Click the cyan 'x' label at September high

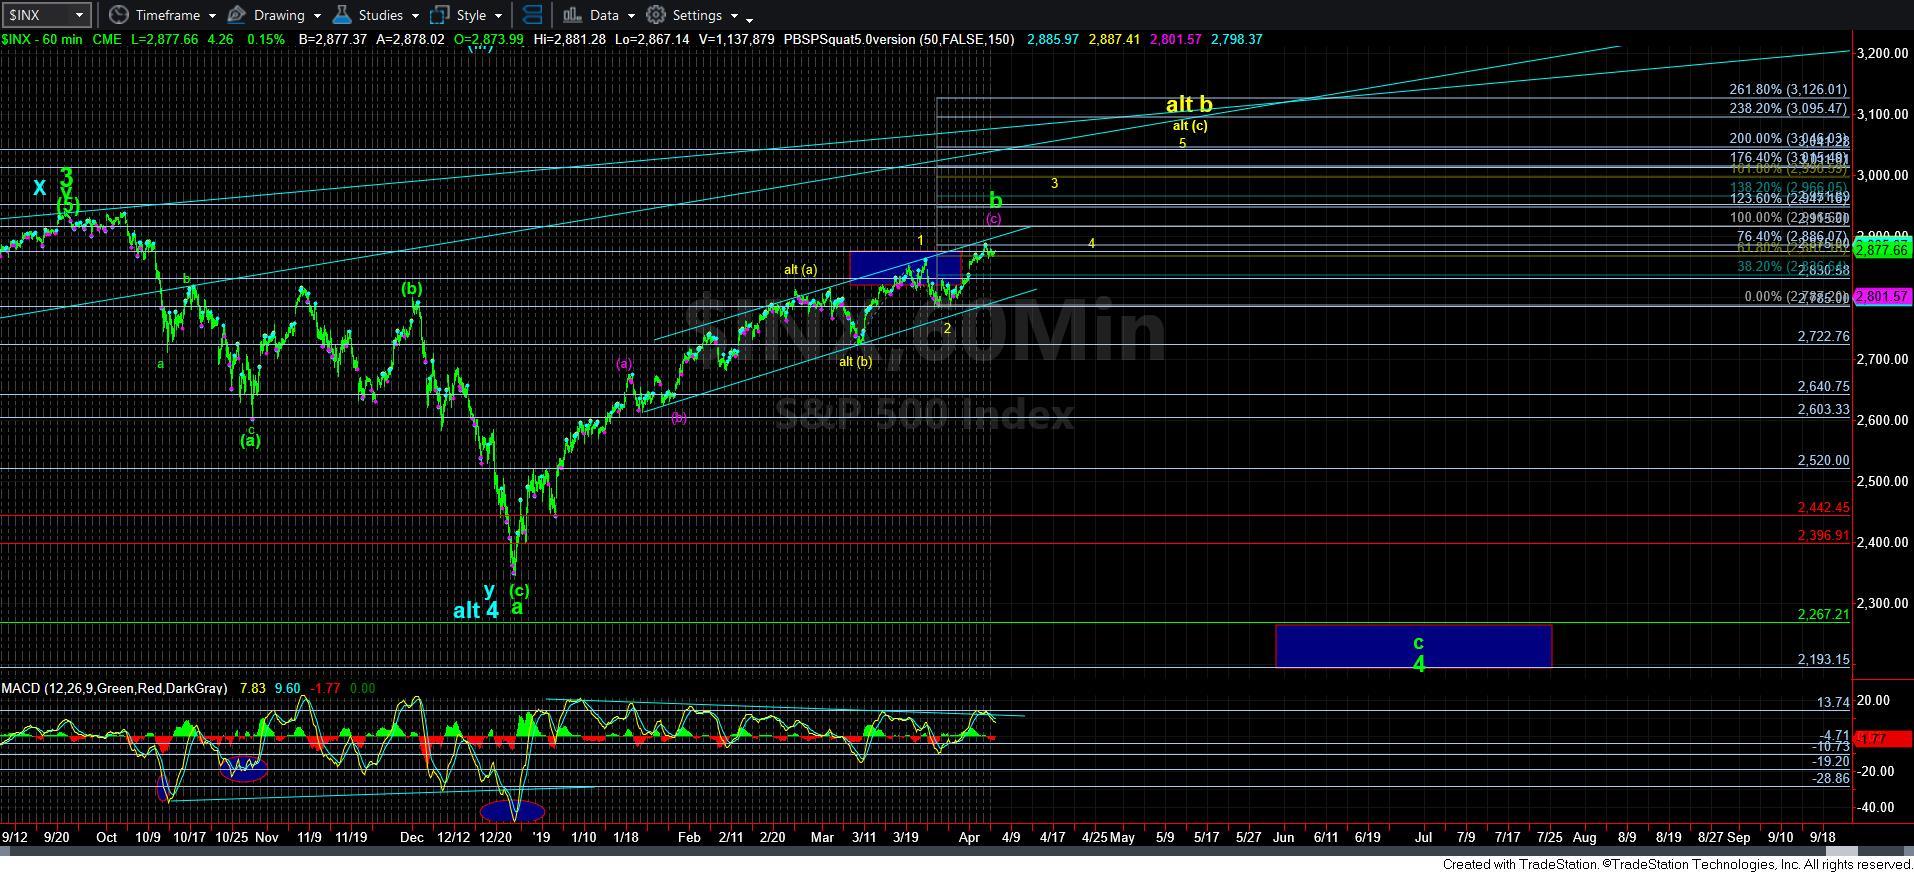39,187
